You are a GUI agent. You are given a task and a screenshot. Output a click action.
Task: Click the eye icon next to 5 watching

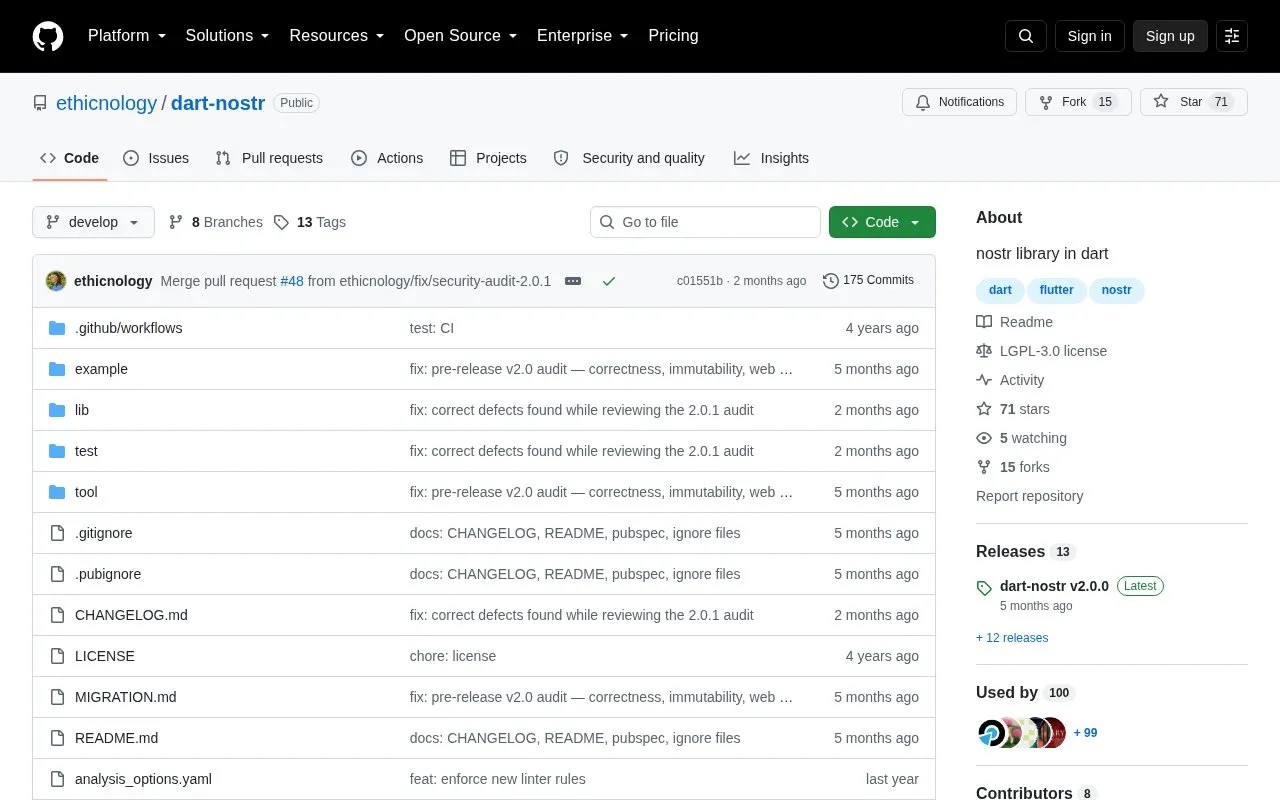(x=984, y=438)
